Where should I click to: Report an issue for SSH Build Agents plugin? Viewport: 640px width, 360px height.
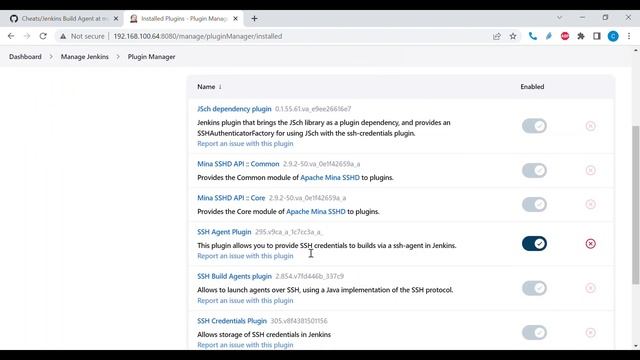point(245,300)
